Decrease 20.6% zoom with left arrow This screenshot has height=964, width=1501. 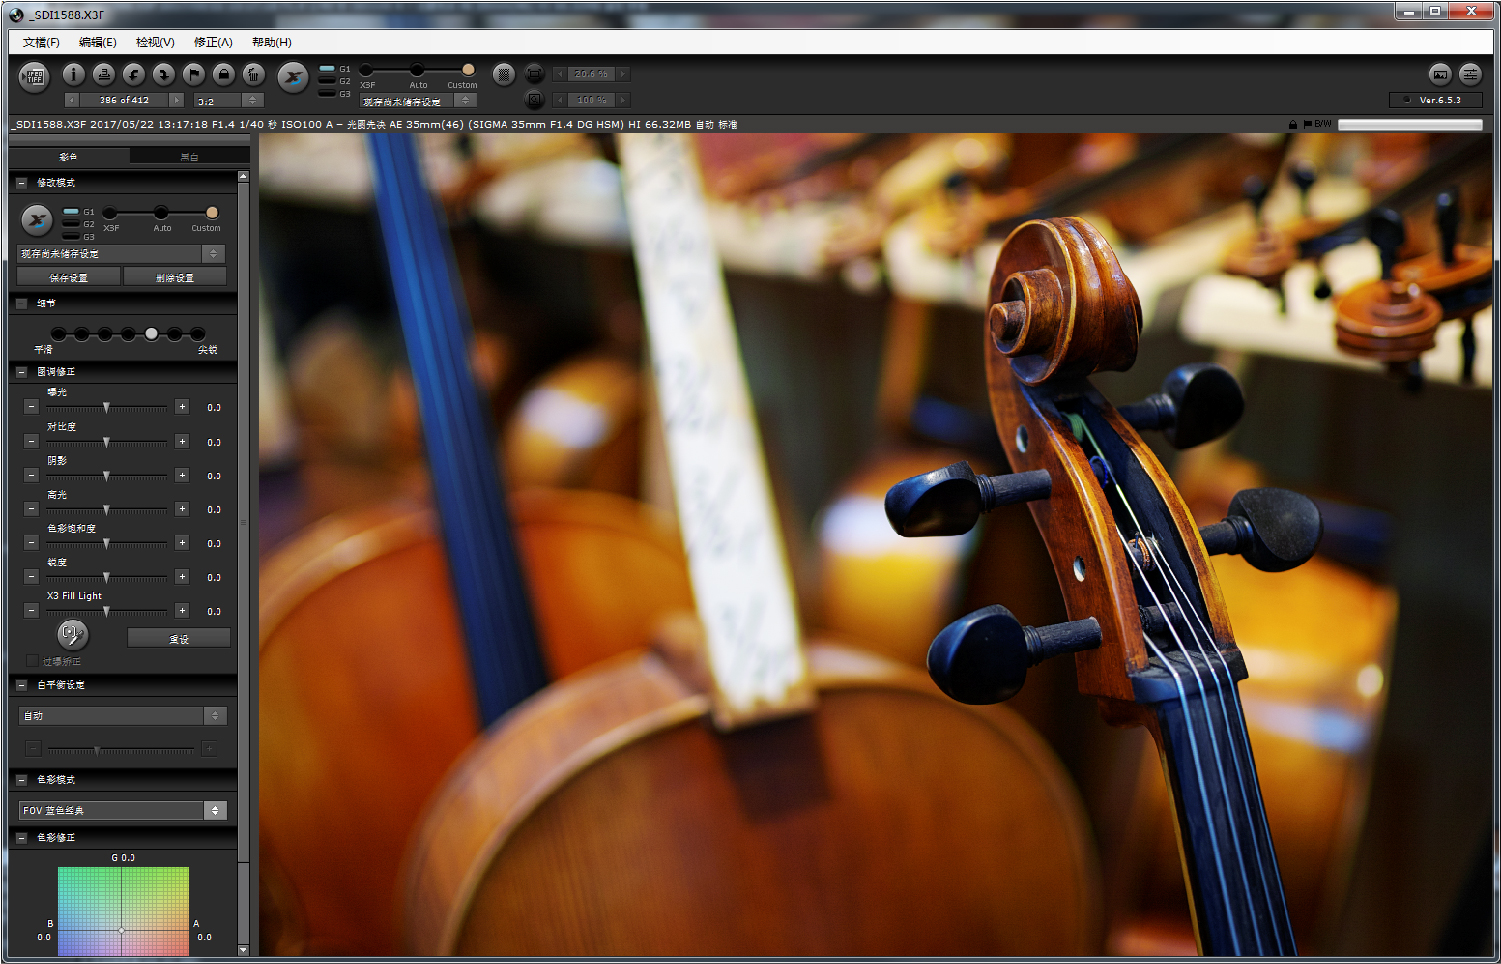(559, 74)
